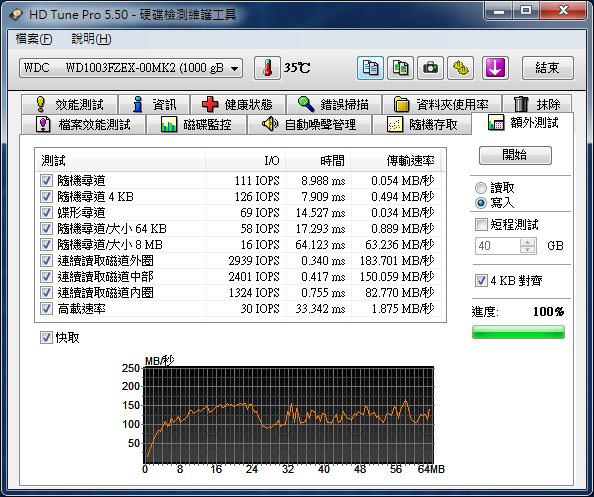Switch to the 隨機存取 tab
The image size is (594, 497).
pos(422,125)
